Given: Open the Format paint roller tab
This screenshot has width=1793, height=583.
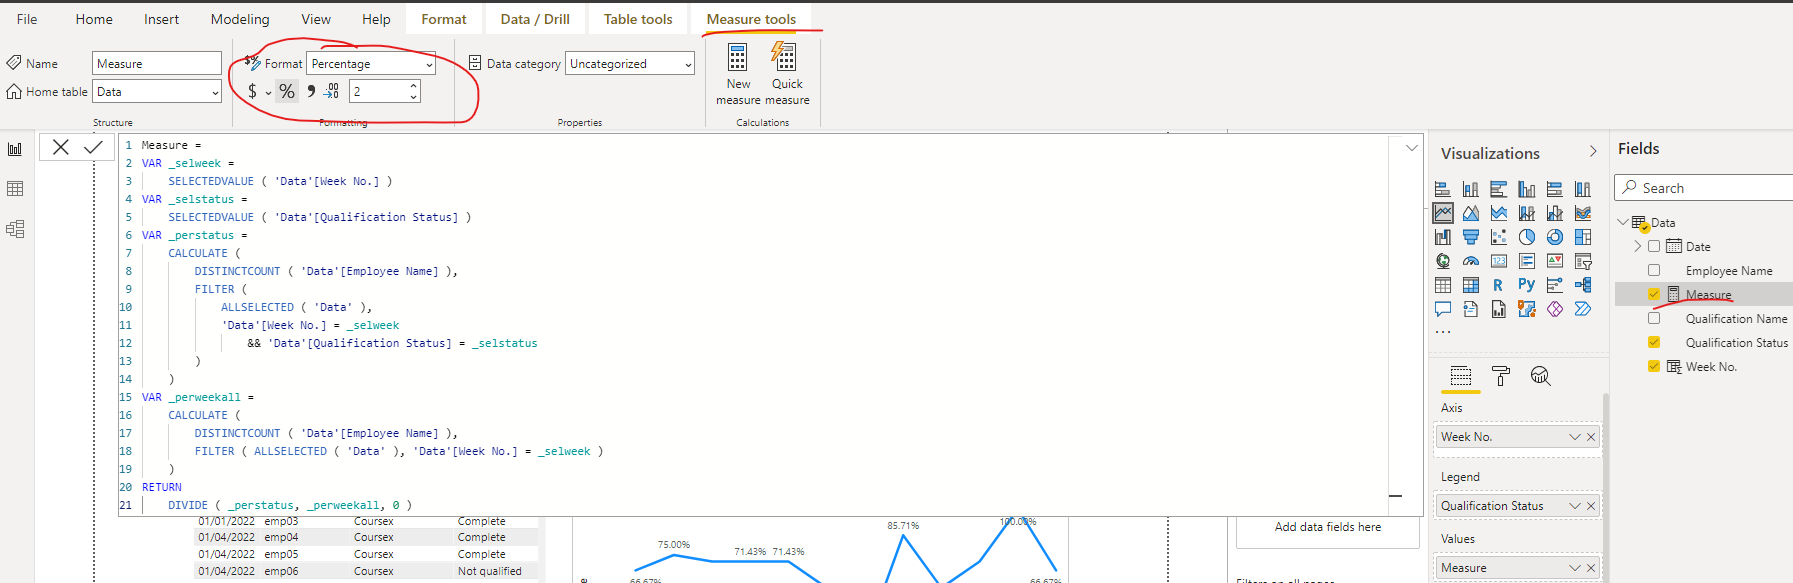Looking at the screenshot, I should 1501,376.
